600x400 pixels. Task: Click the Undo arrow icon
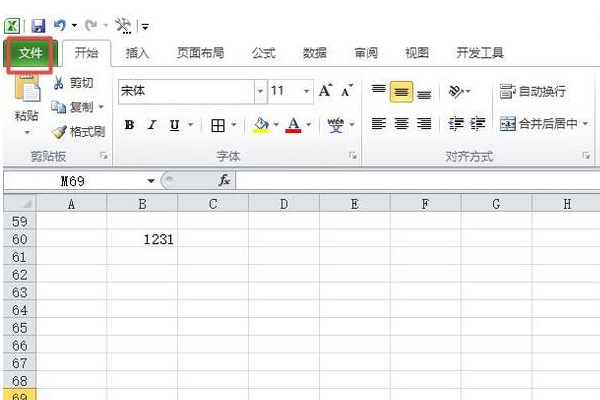tap(60, 26)
